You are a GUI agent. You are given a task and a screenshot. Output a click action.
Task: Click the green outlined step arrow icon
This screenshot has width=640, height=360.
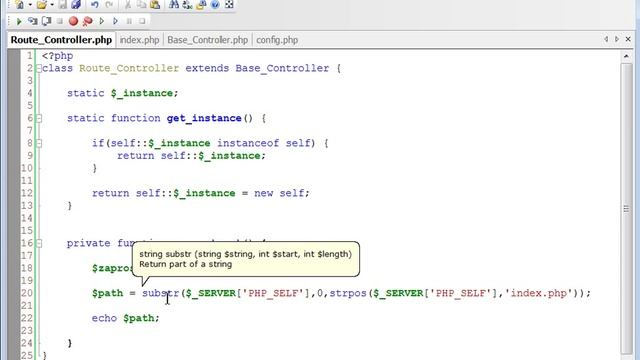click(x=102, y=21)
